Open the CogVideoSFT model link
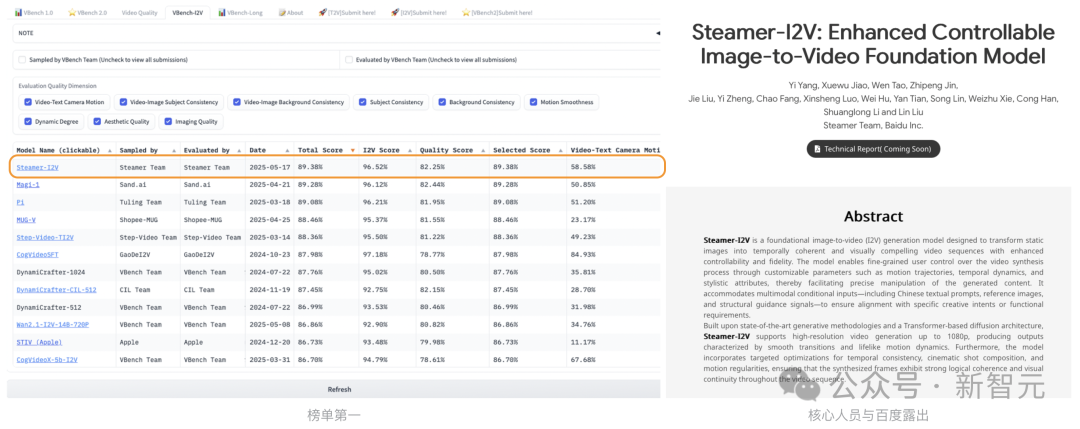 tap(37, 255)
